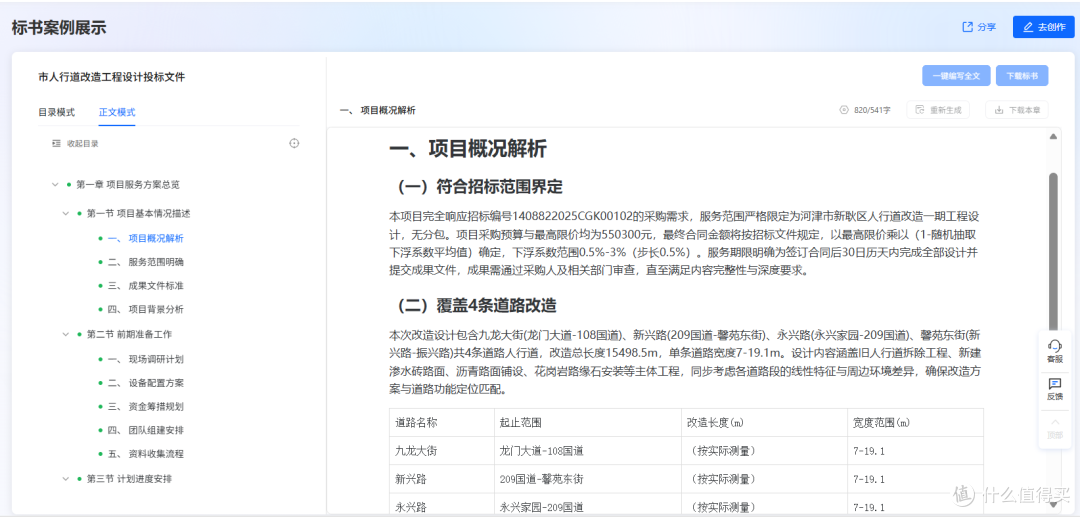Click heading （一）符合招标范围界定
This screenshot has height=517, width=1080.
477,187
